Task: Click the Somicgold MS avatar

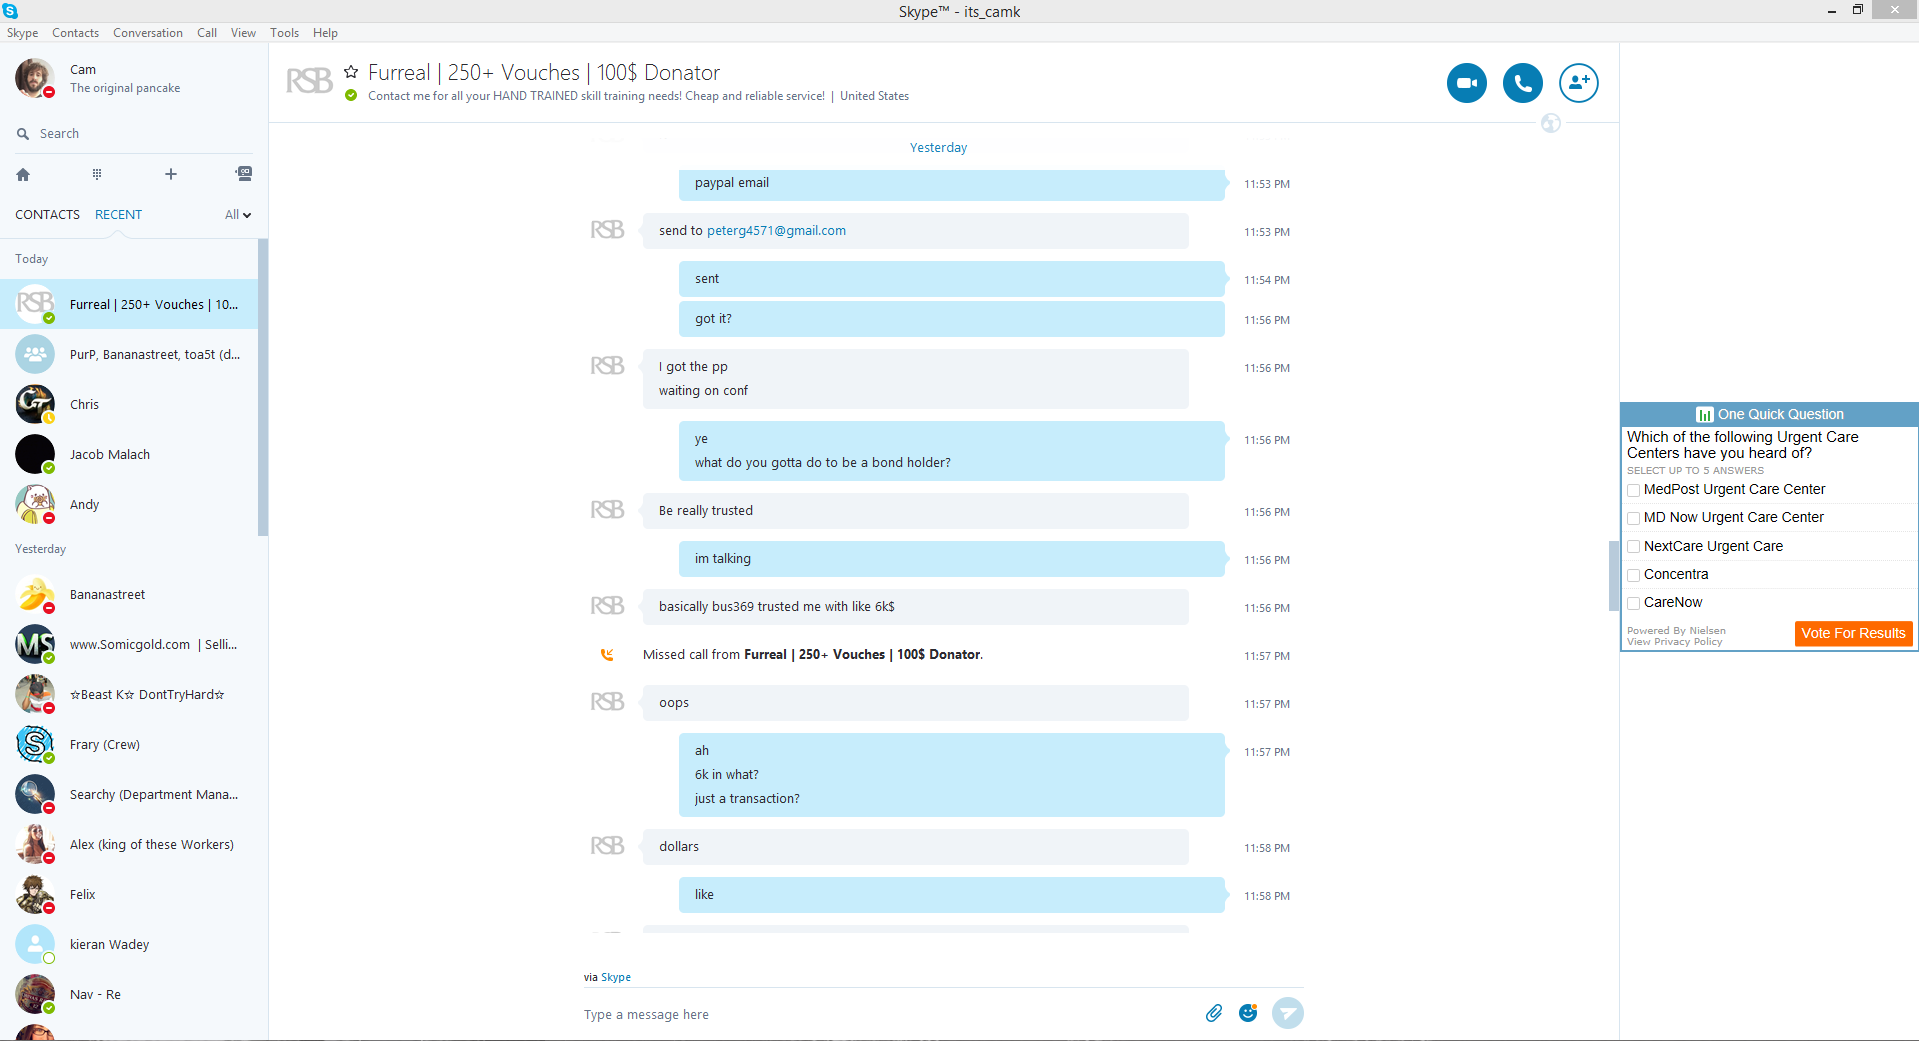Action: [35, 644]
